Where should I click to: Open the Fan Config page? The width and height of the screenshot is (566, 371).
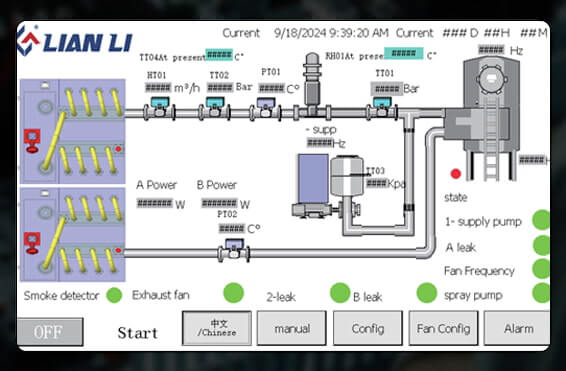click(x=443, y=328)
